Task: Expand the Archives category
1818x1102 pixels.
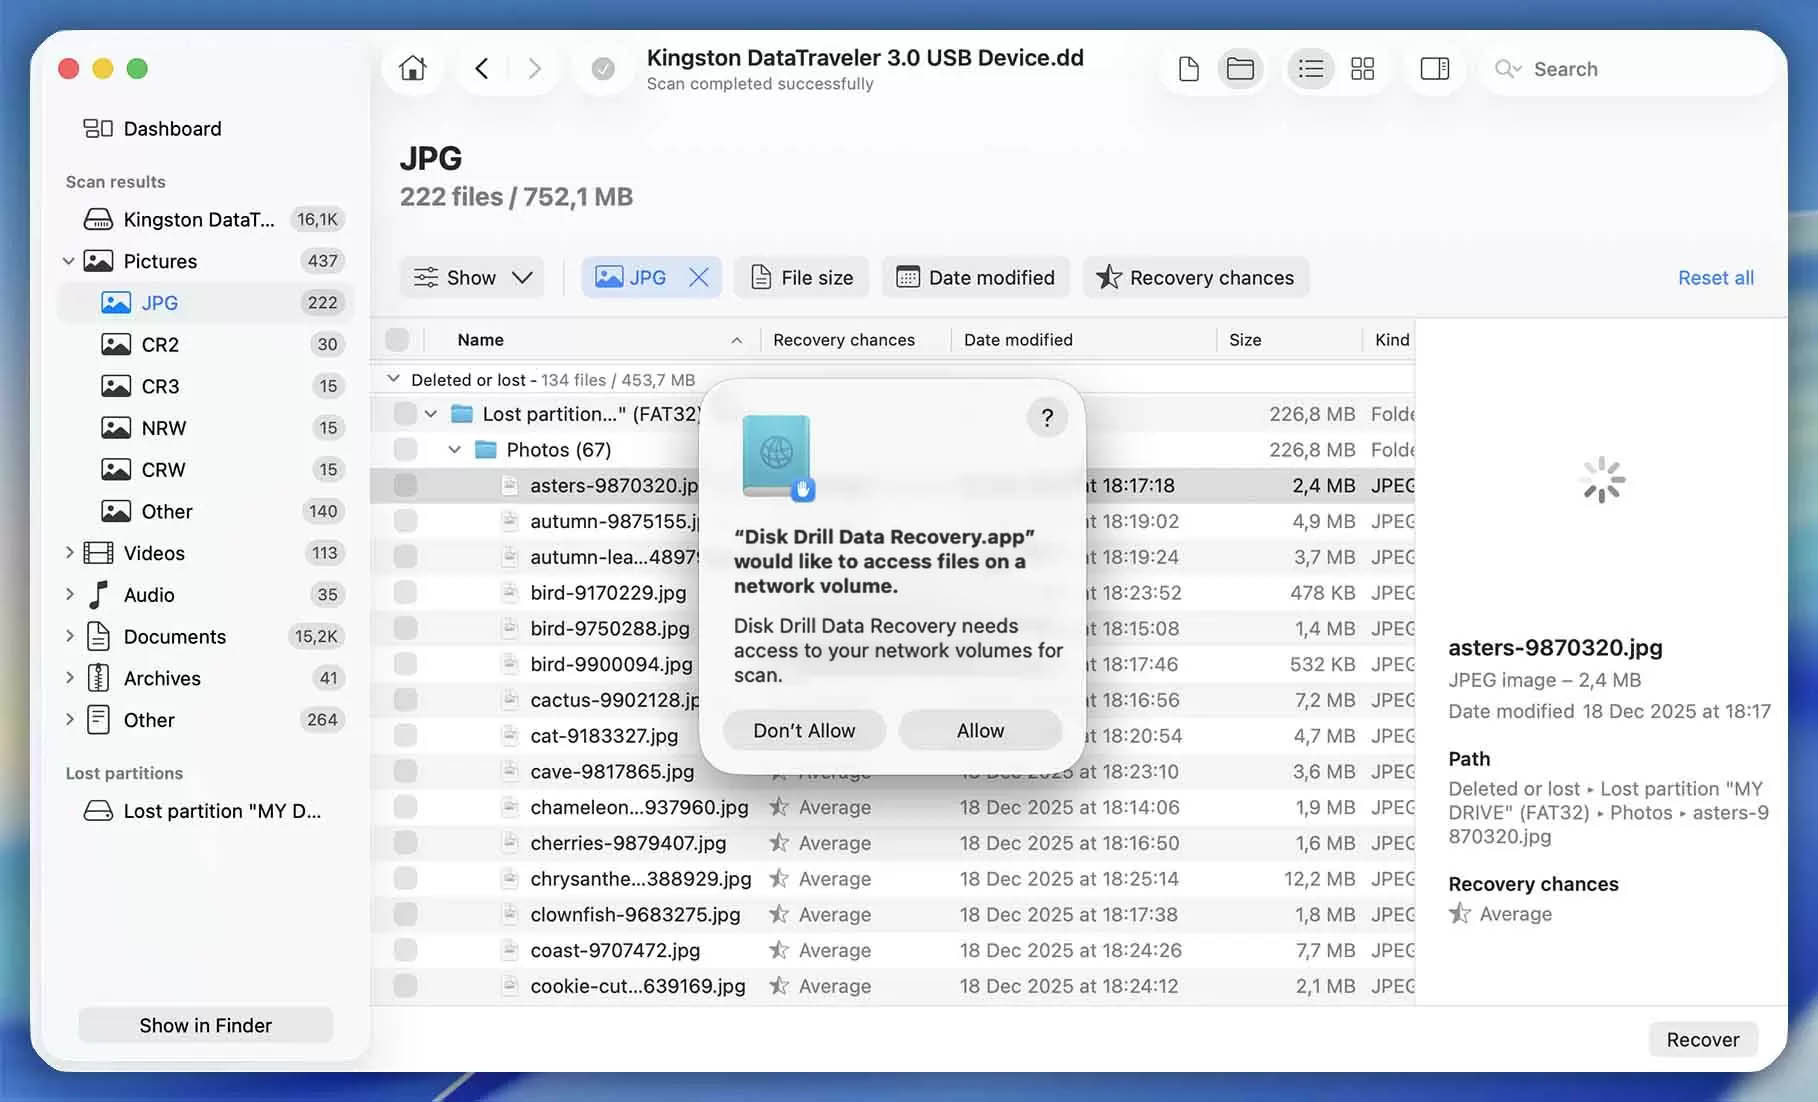Action: pyautogui.click(x=68, y=678)
